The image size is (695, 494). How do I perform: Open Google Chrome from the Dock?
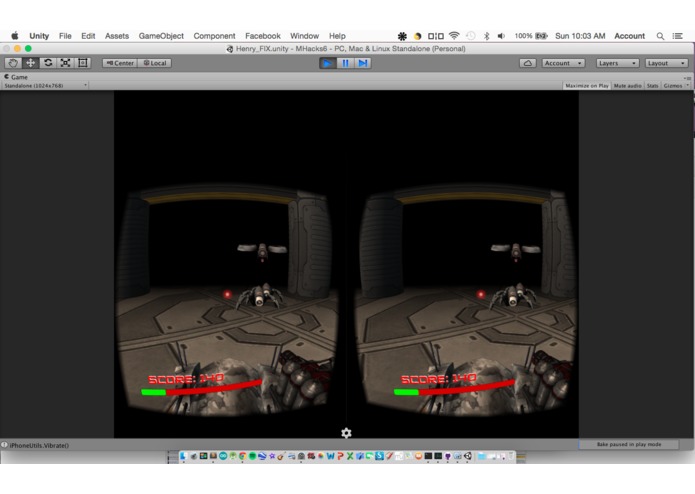pos(242,456)
